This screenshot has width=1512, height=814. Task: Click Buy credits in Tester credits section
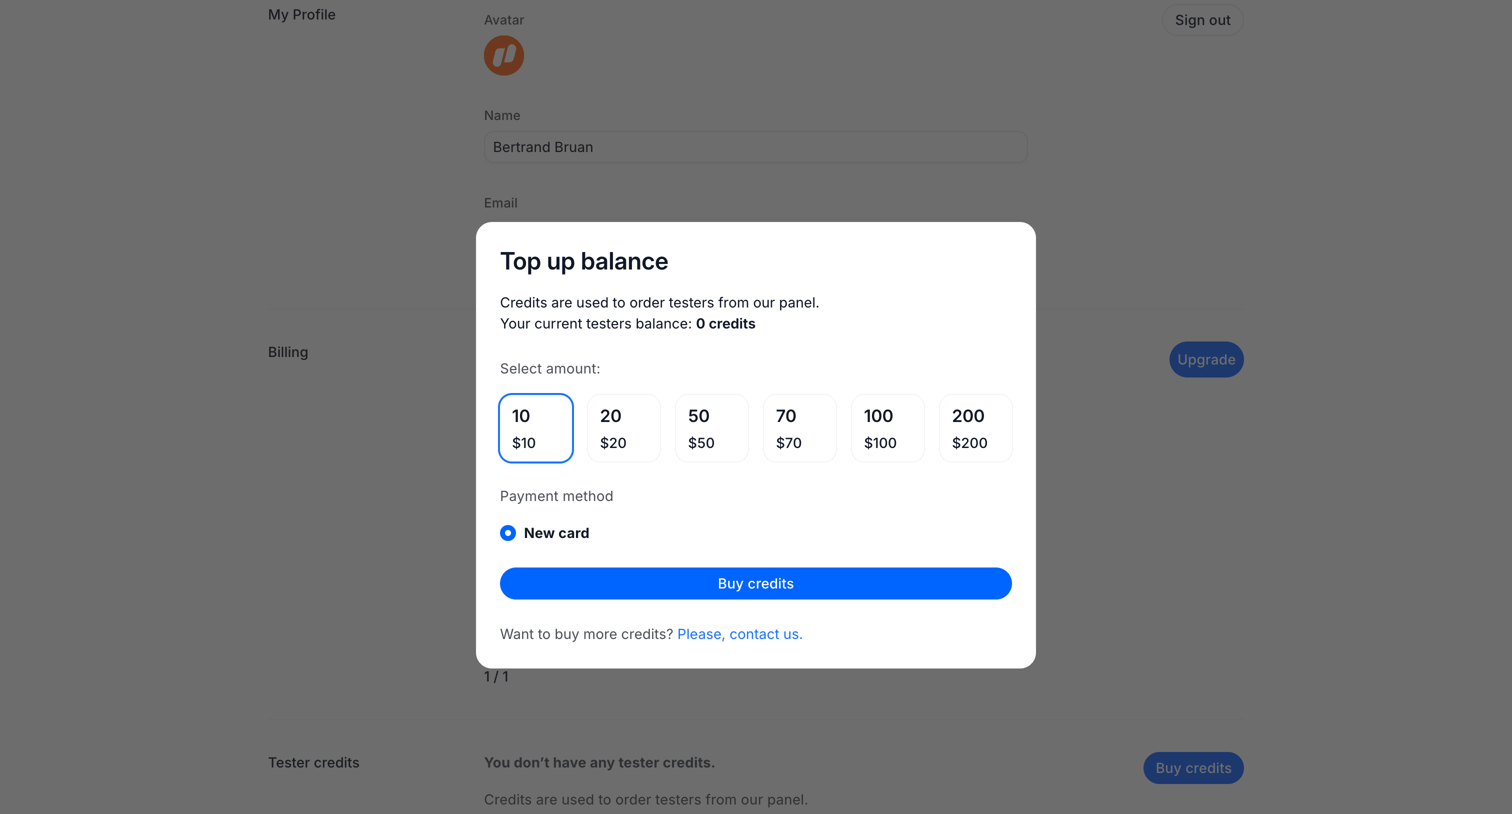coord(1193,768)
